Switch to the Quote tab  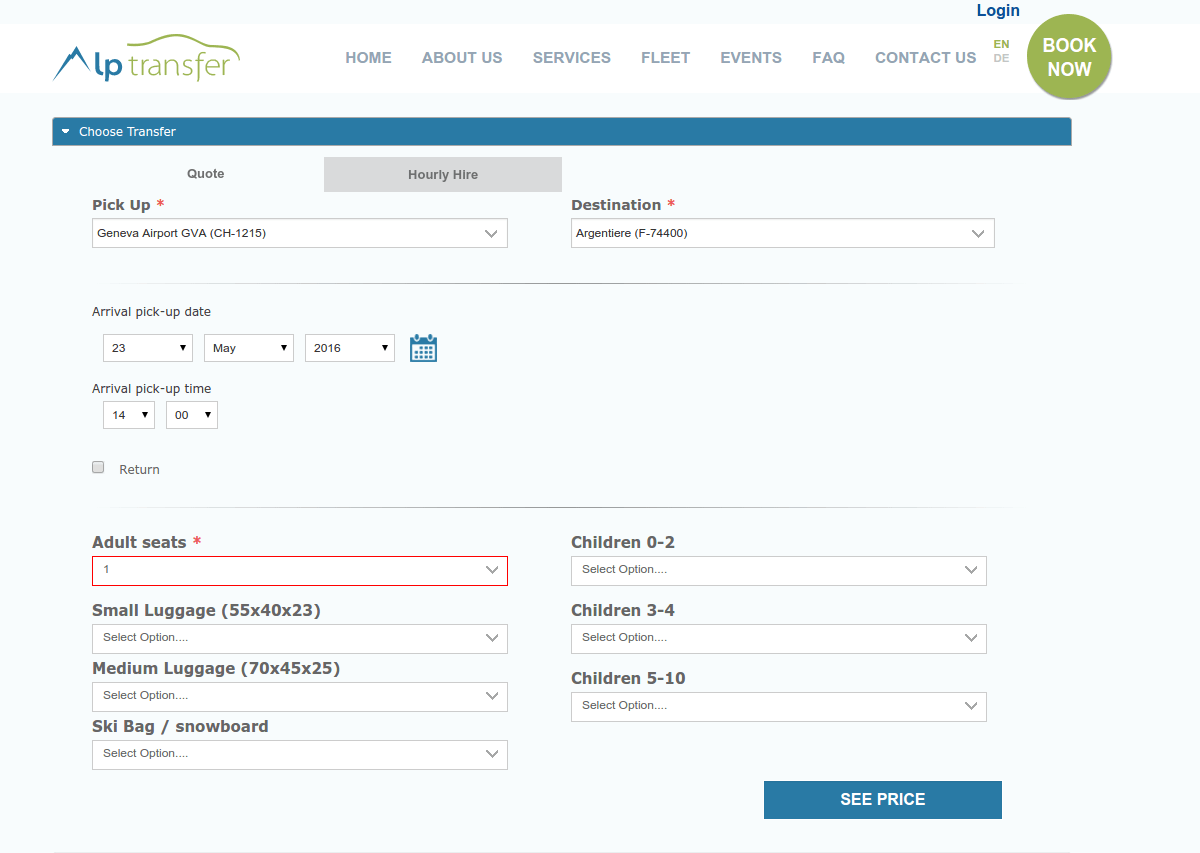206,174
